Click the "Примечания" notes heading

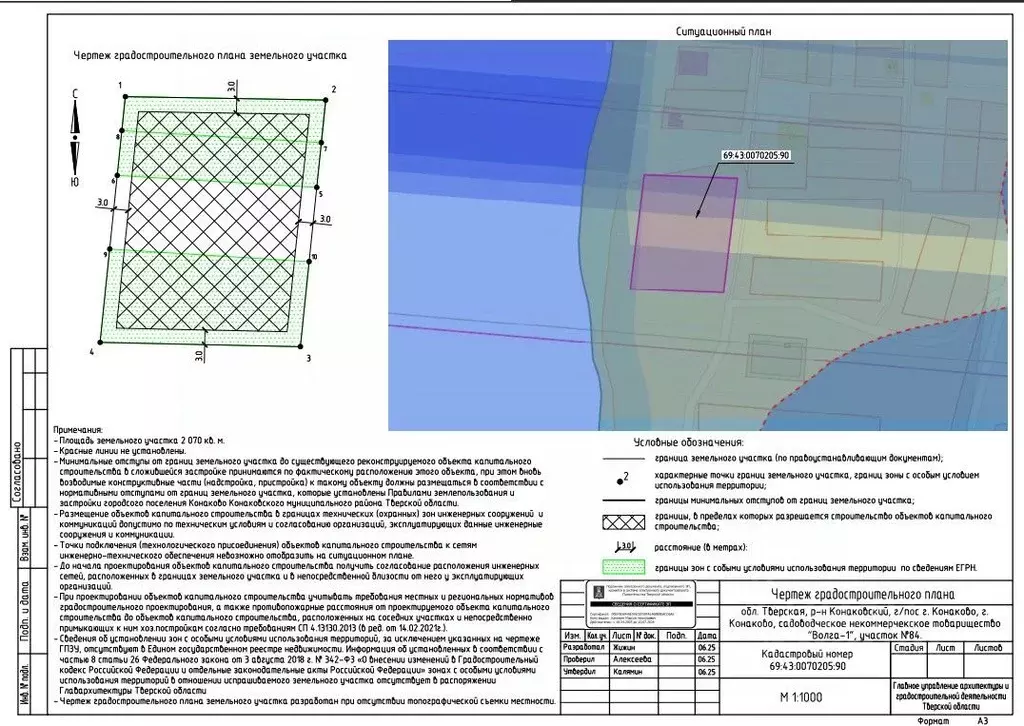(x=78, y=430)
